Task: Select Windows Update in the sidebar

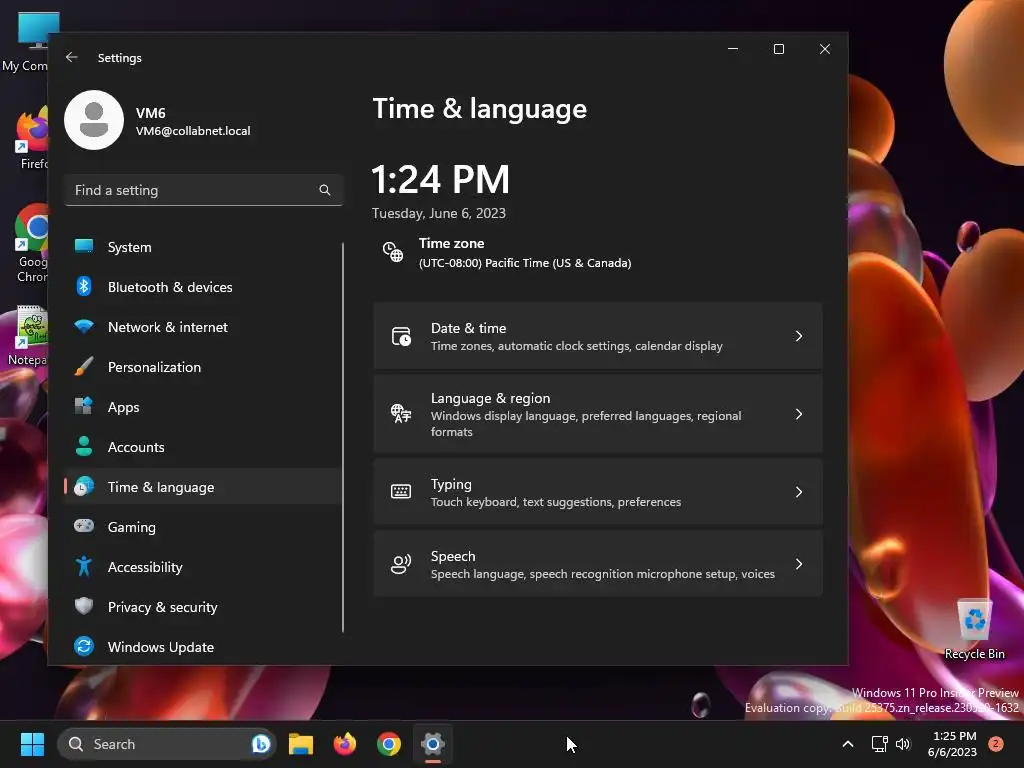Action: click(202, 647)
